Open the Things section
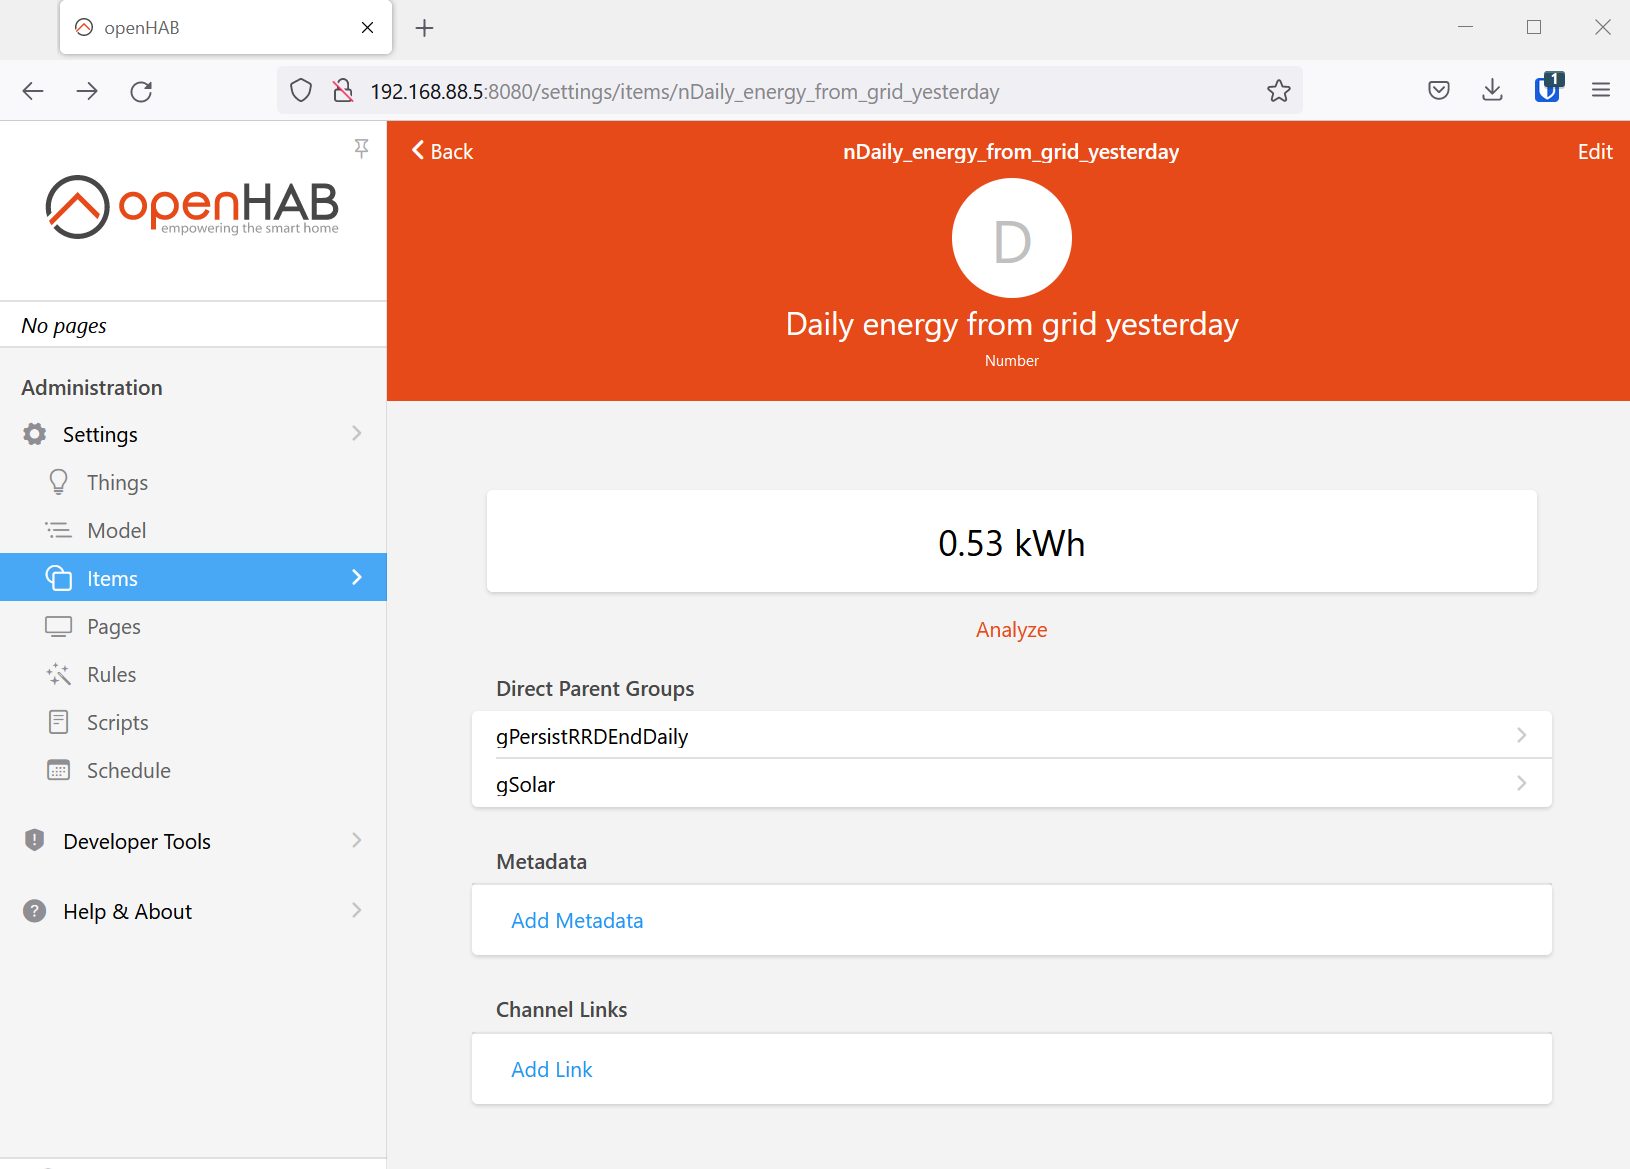This screenshot has width=1630, height=1169. tap(117, 482)
